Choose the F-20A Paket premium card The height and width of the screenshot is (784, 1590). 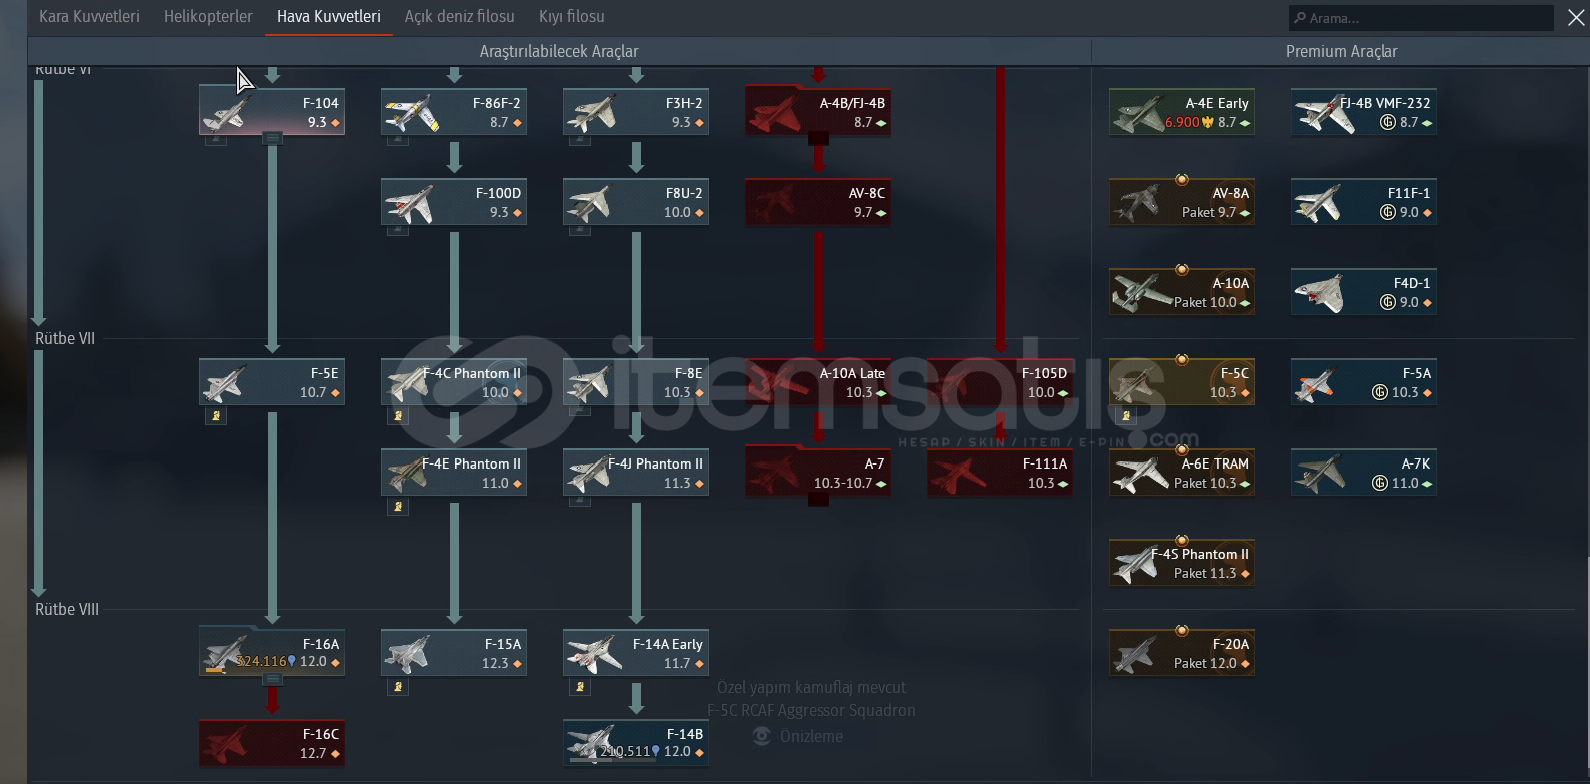[x=1182, y=652]
